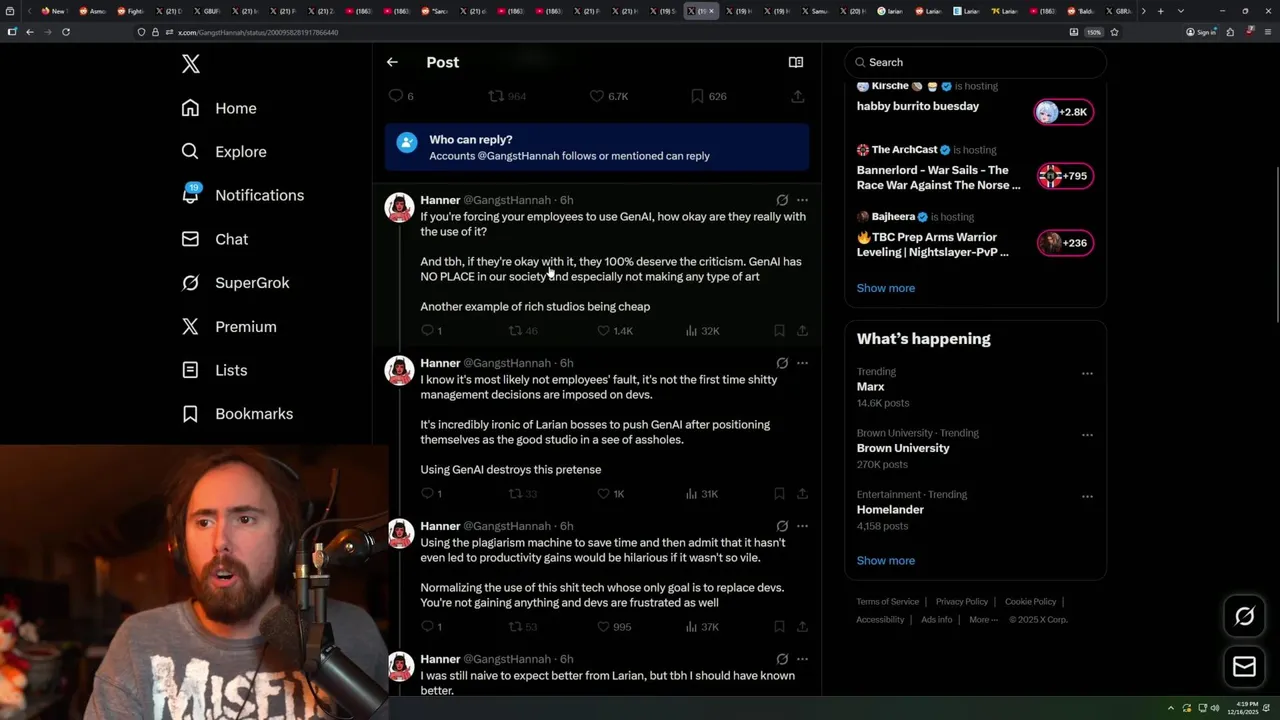Bookmark the 'rich studios being cheap' post

779,331
